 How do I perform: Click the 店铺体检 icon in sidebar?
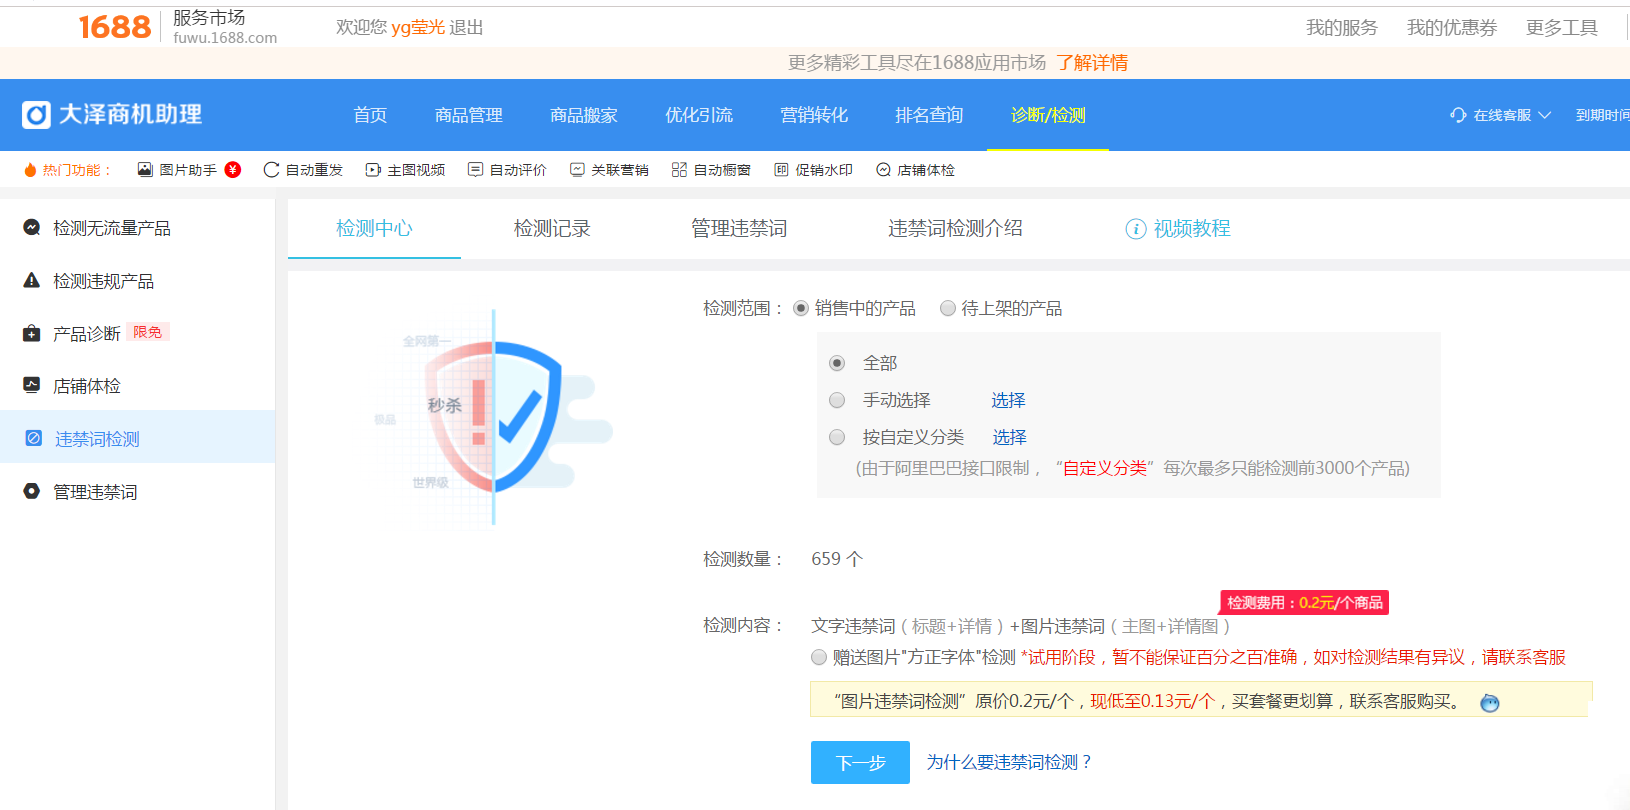coord(32,385)
